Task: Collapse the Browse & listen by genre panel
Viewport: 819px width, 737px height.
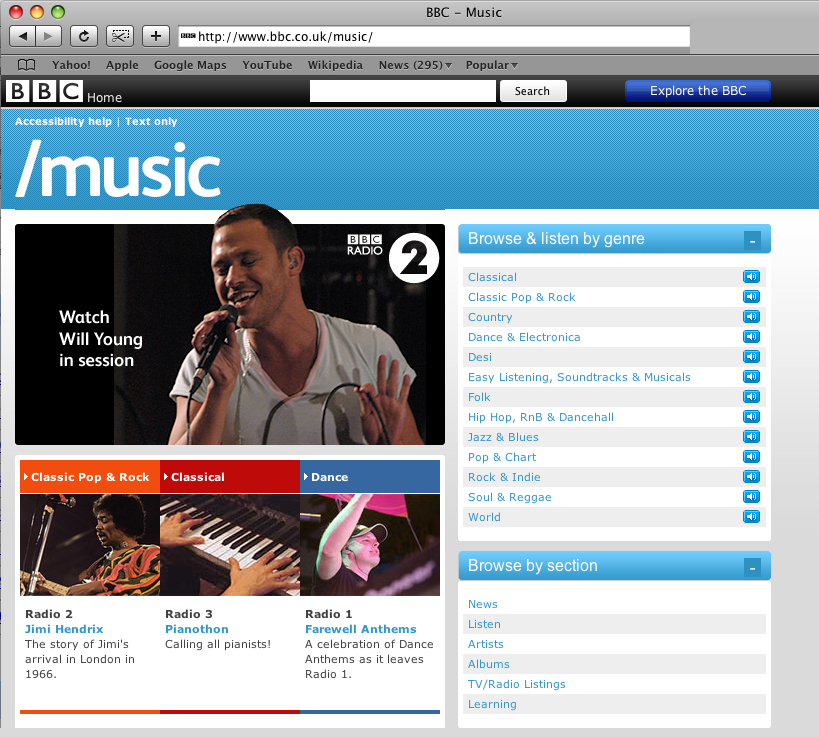Action: coord(752,239)
